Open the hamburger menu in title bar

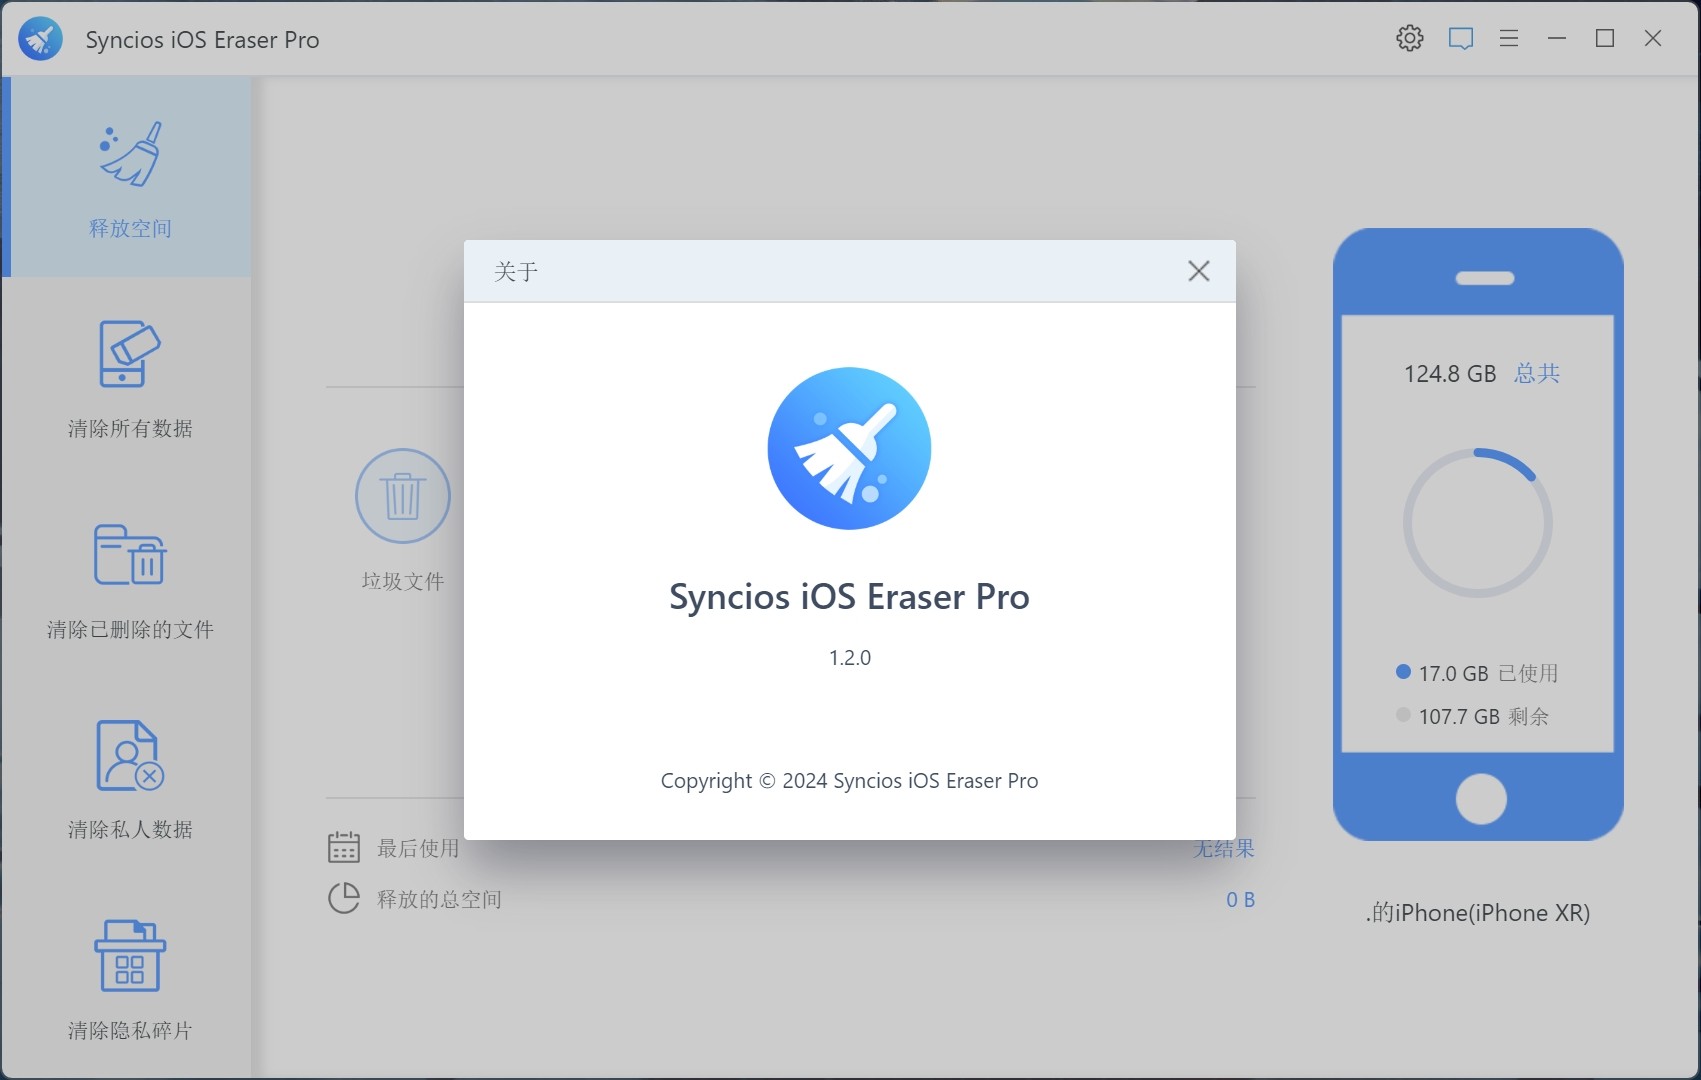(1509, 38)
